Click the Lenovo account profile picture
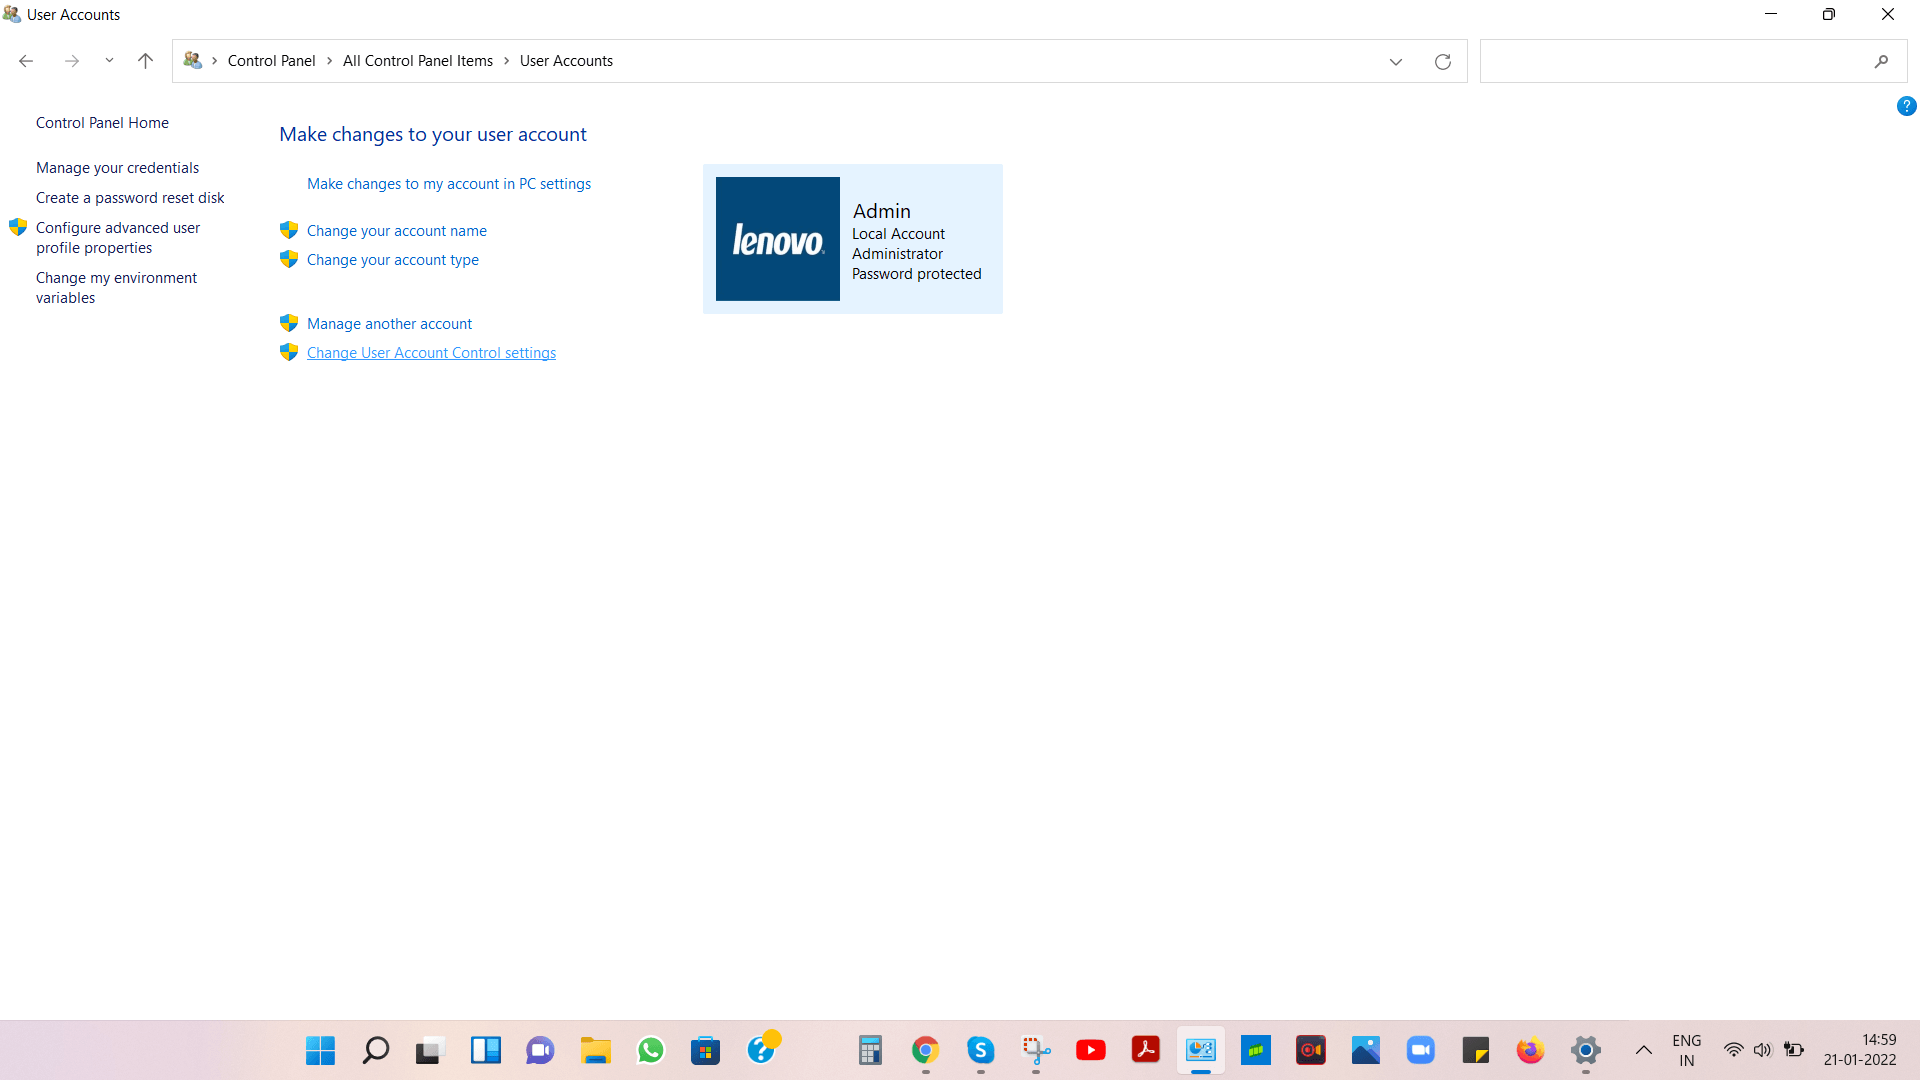1920x1080 pixels. 777,239
